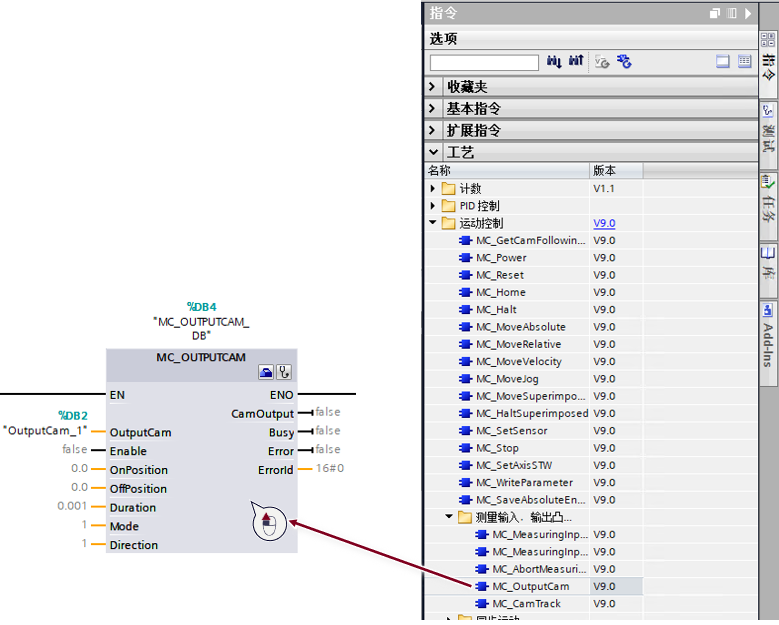This screenshot has height=625, width=779.
Task: Click the search down icon in instructions toolbar
Action: [x=553, y=61]
